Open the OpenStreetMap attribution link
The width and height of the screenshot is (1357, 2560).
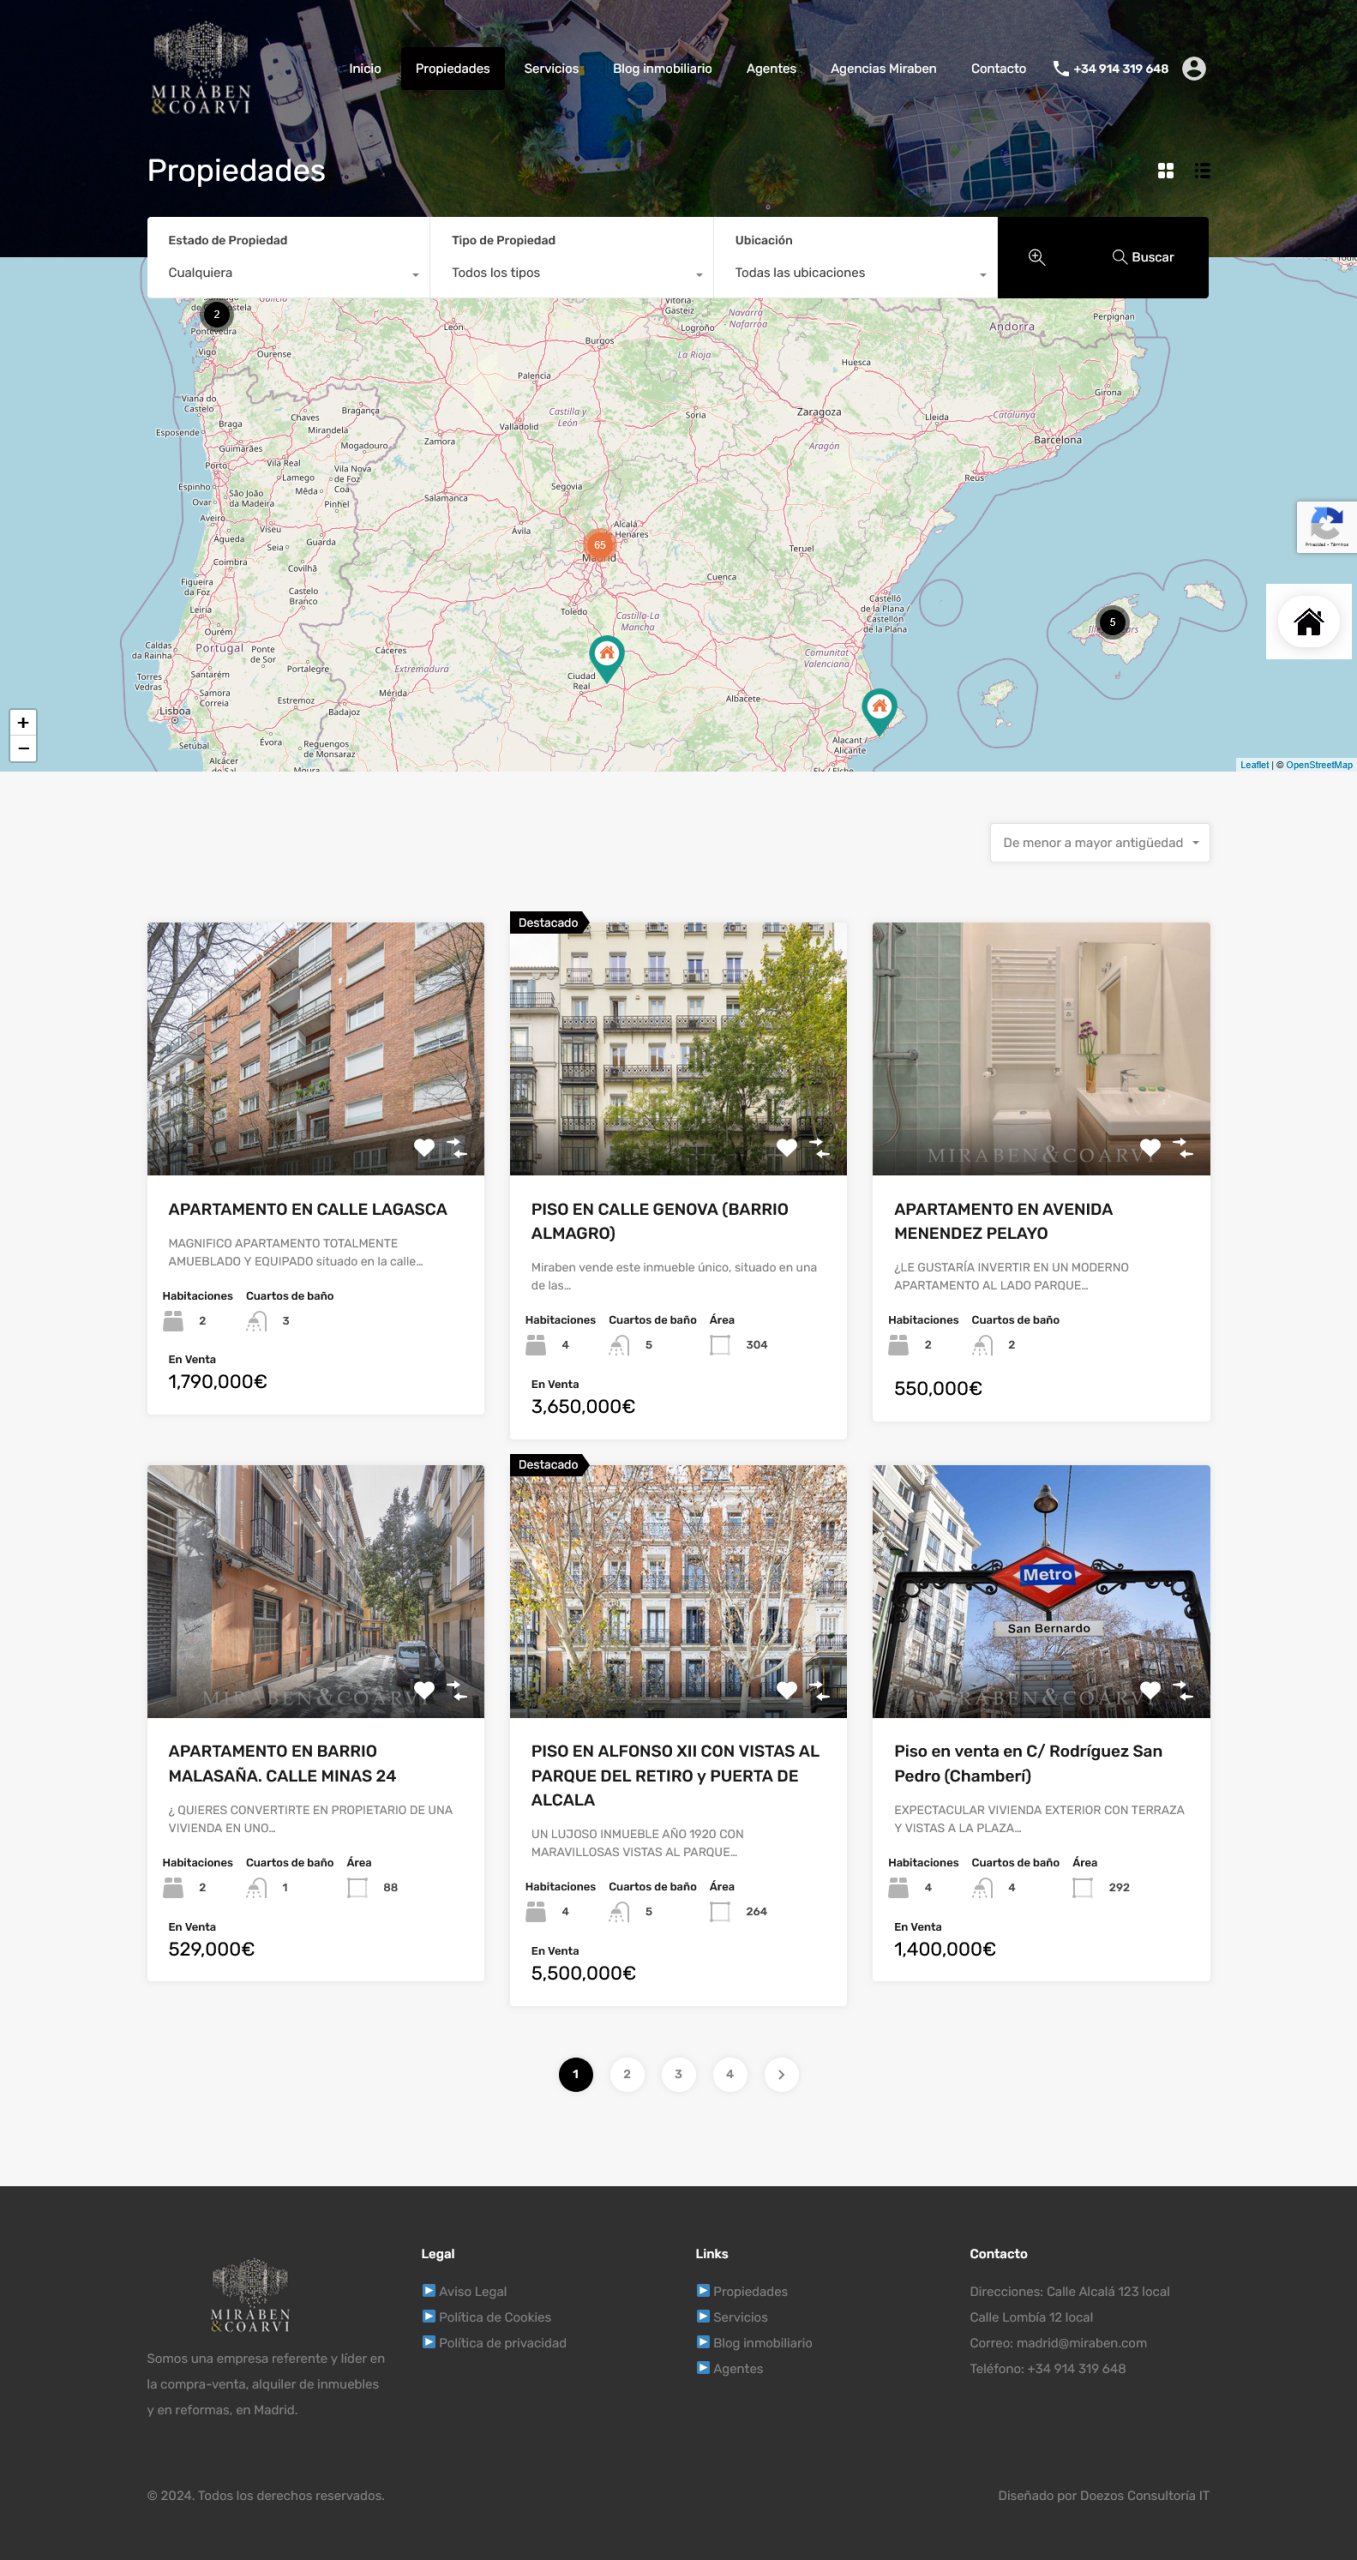point(1319,765)
